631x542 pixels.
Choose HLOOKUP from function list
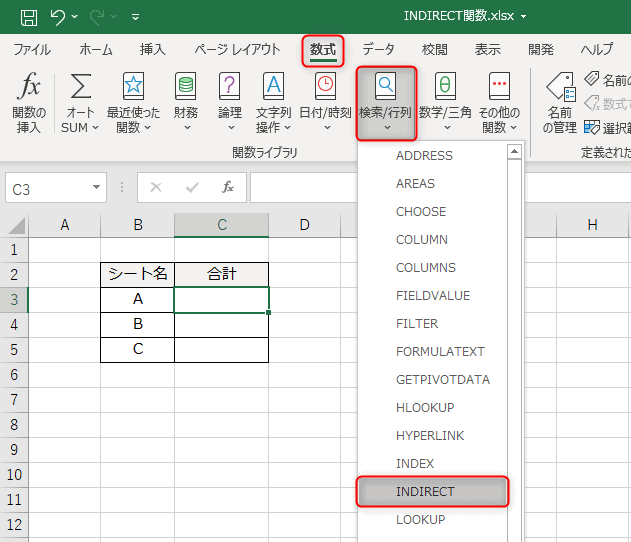coord(433,408)
